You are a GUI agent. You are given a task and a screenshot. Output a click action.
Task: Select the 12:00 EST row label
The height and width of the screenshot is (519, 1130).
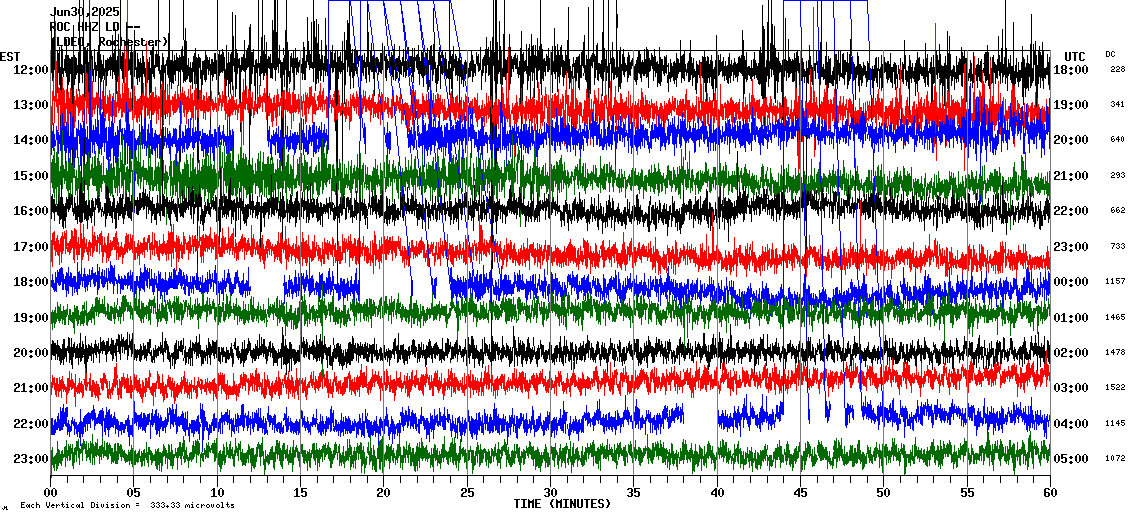click(x=31, y=70)
